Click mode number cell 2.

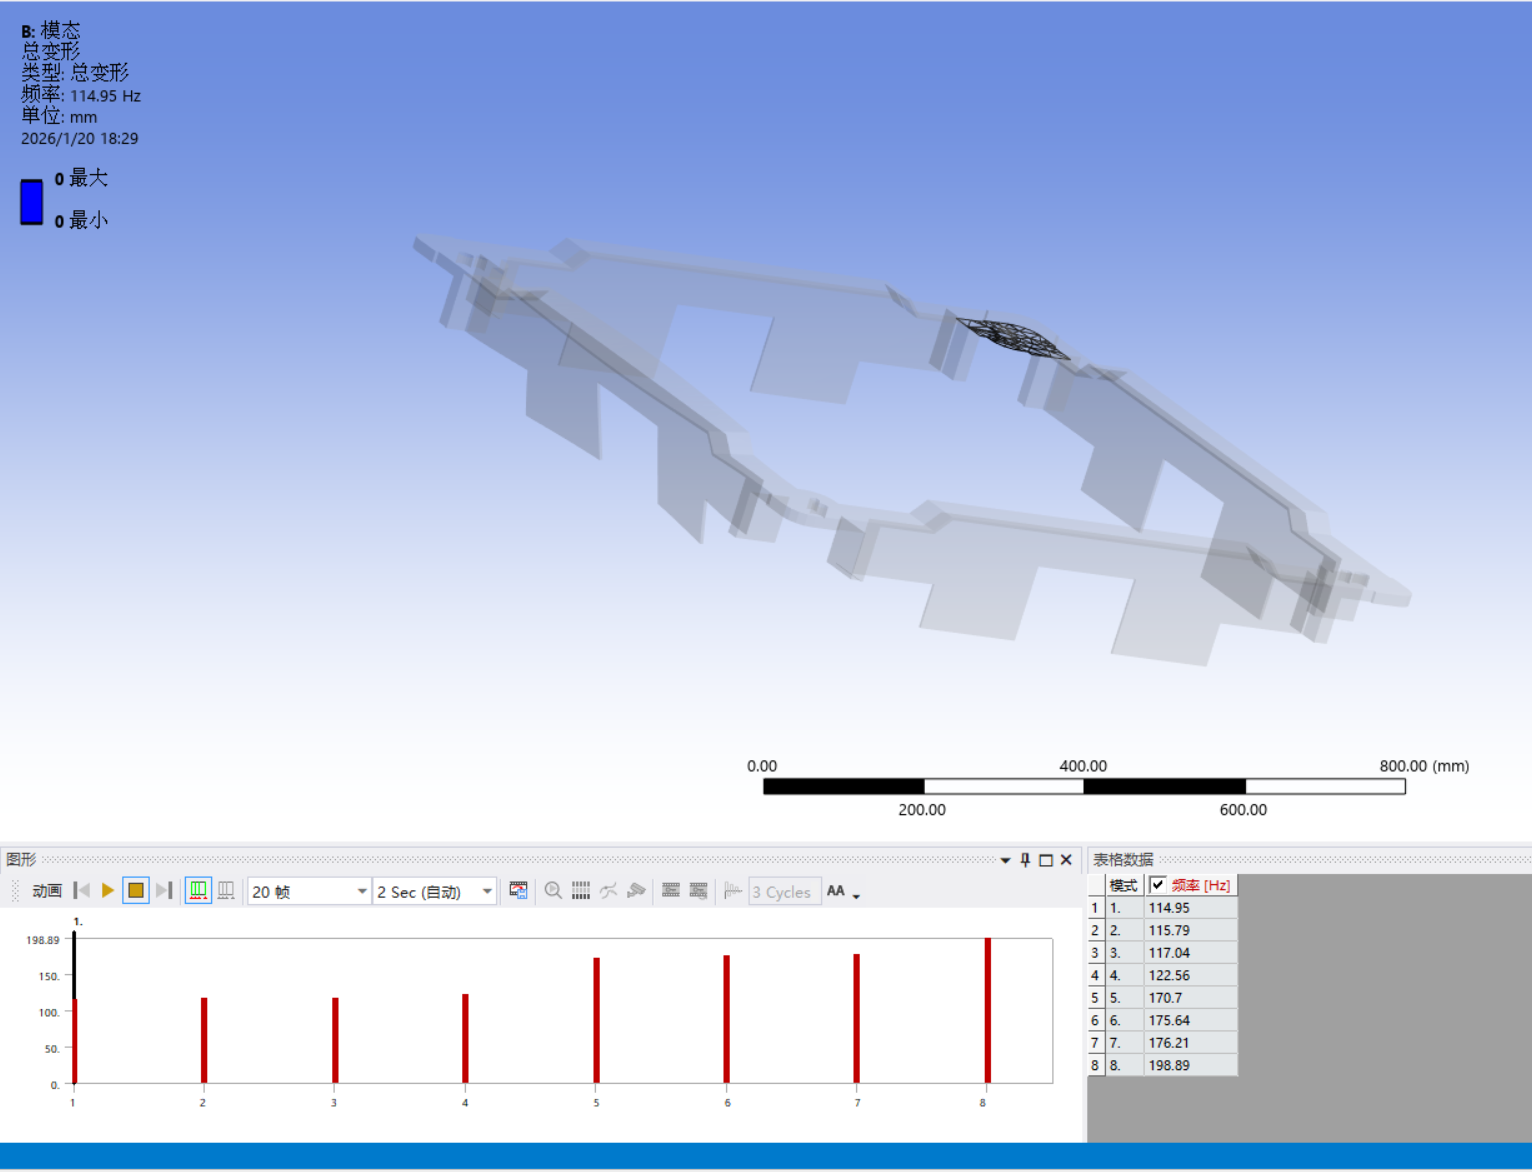[x=1124, y=930]
